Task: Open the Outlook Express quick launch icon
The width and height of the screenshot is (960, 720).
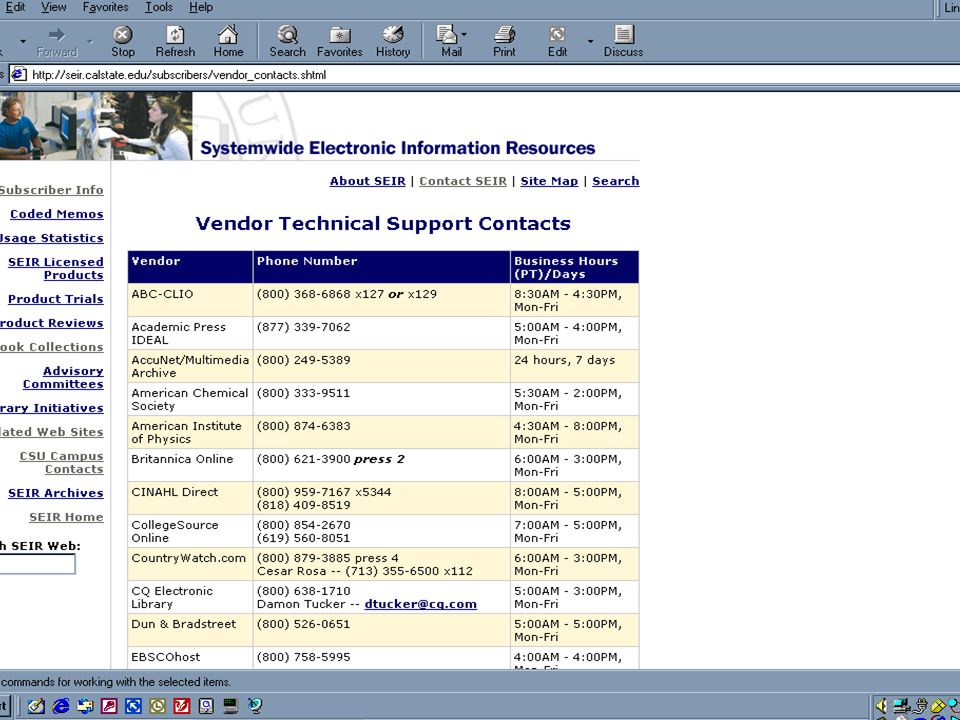Action: coord(85,706)
